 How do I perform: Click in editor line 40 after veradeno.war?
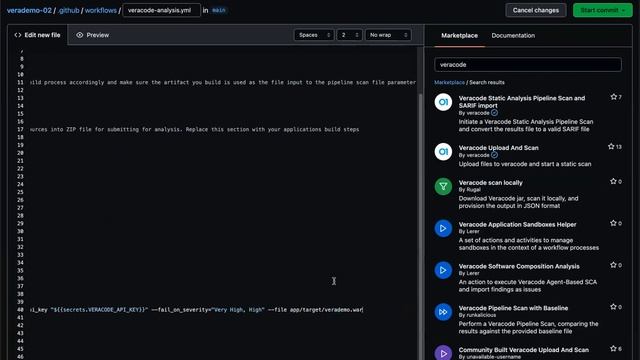[x=362, y=310]
